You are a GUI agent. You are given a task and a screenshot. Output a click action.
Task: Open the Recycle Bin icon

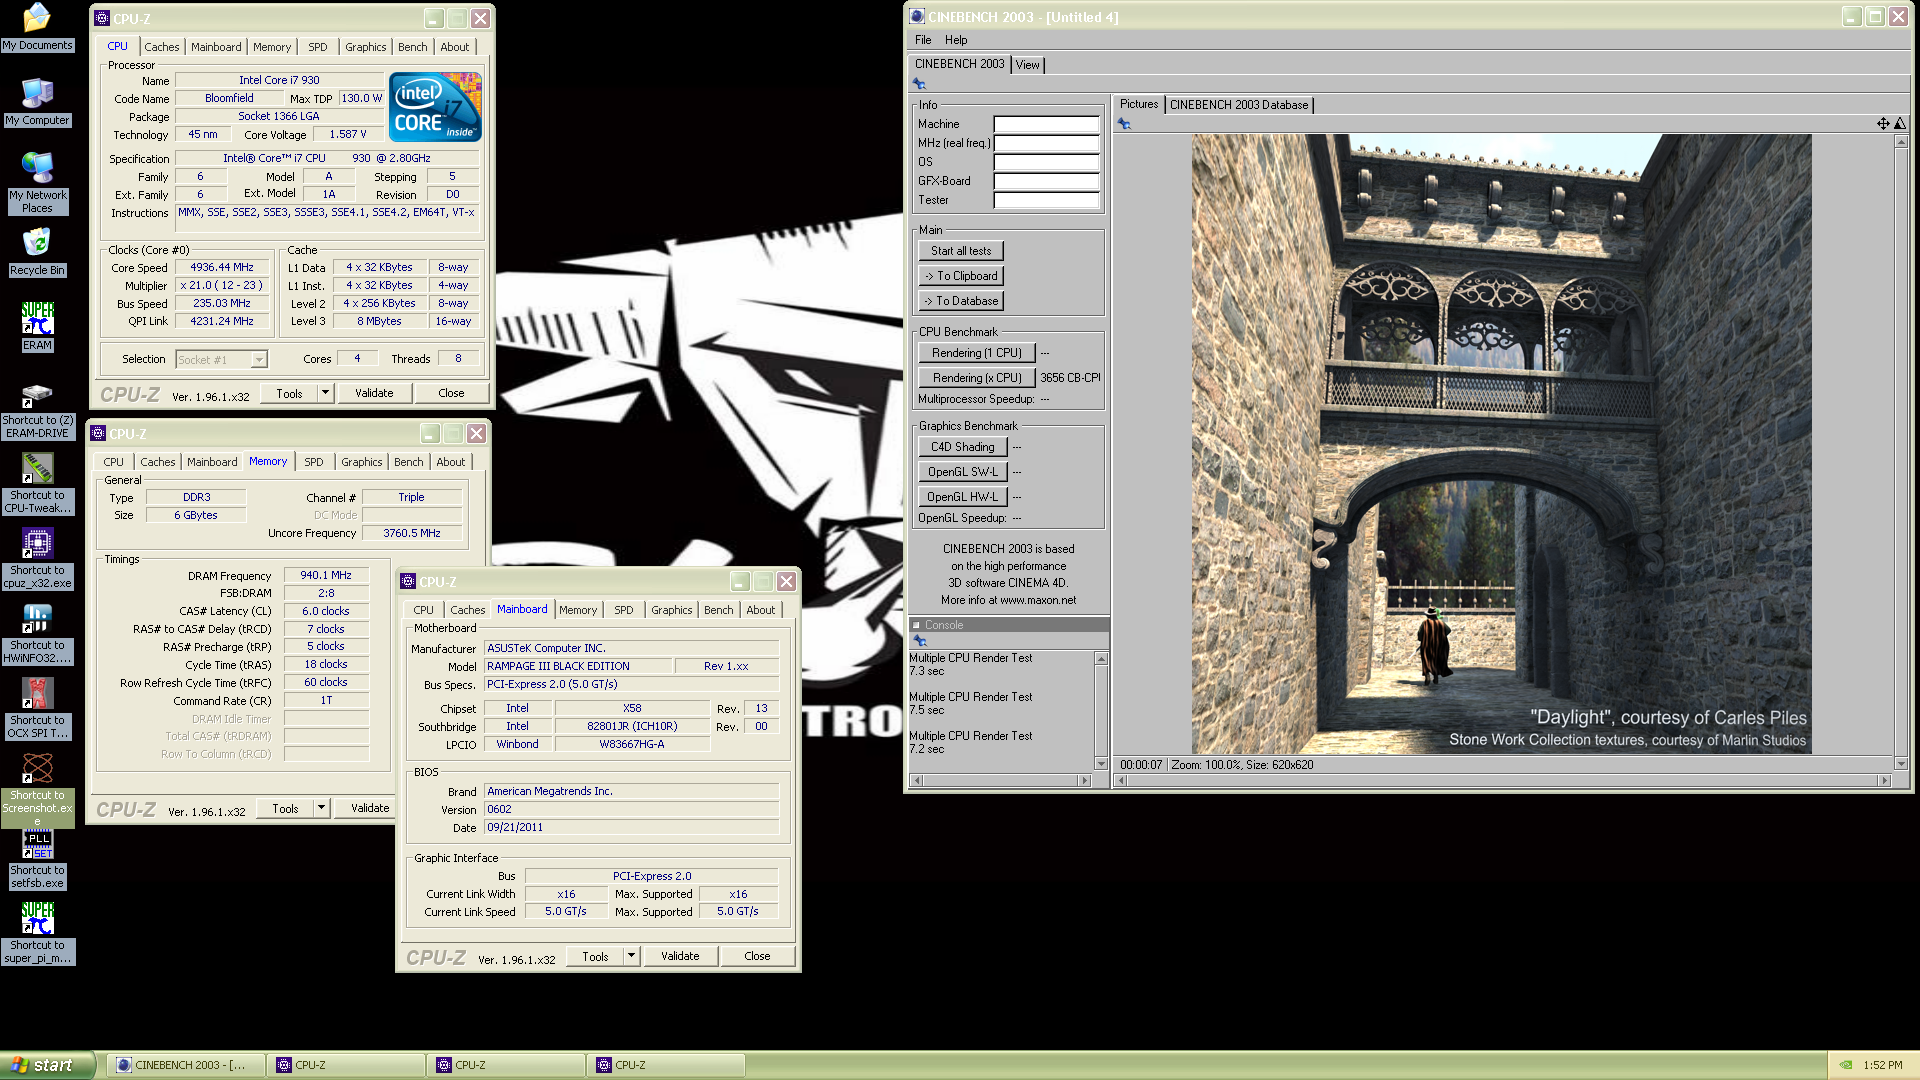click(37, 252)
